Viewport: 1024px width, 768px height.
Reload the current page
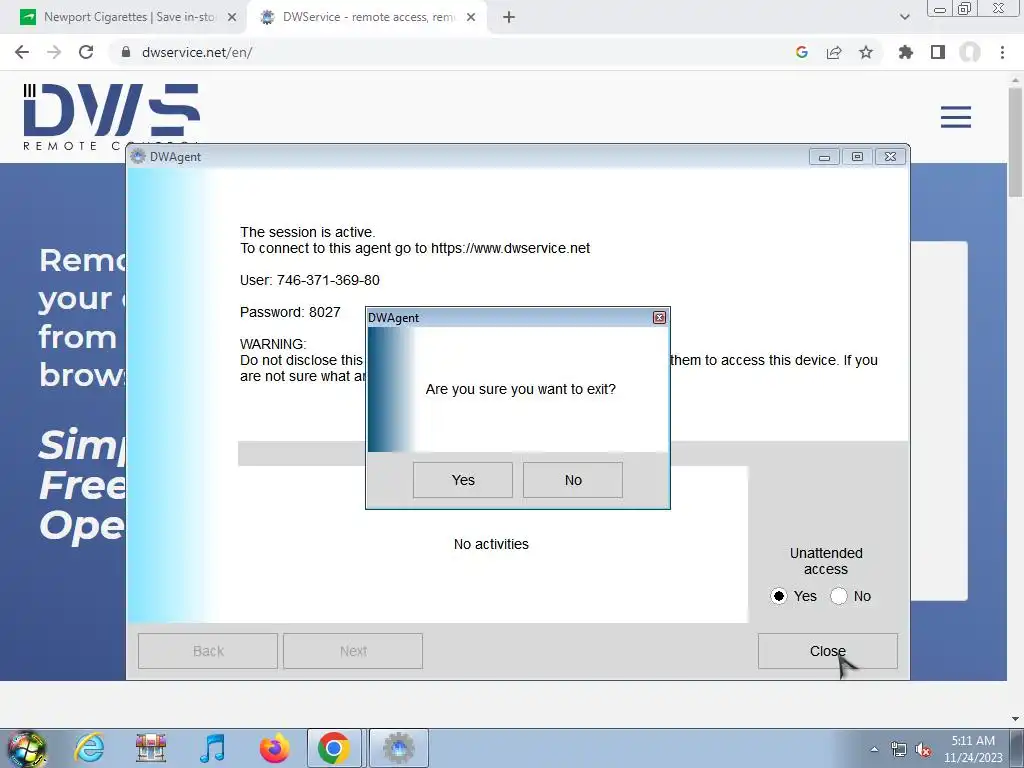click(x=86, y=52)
